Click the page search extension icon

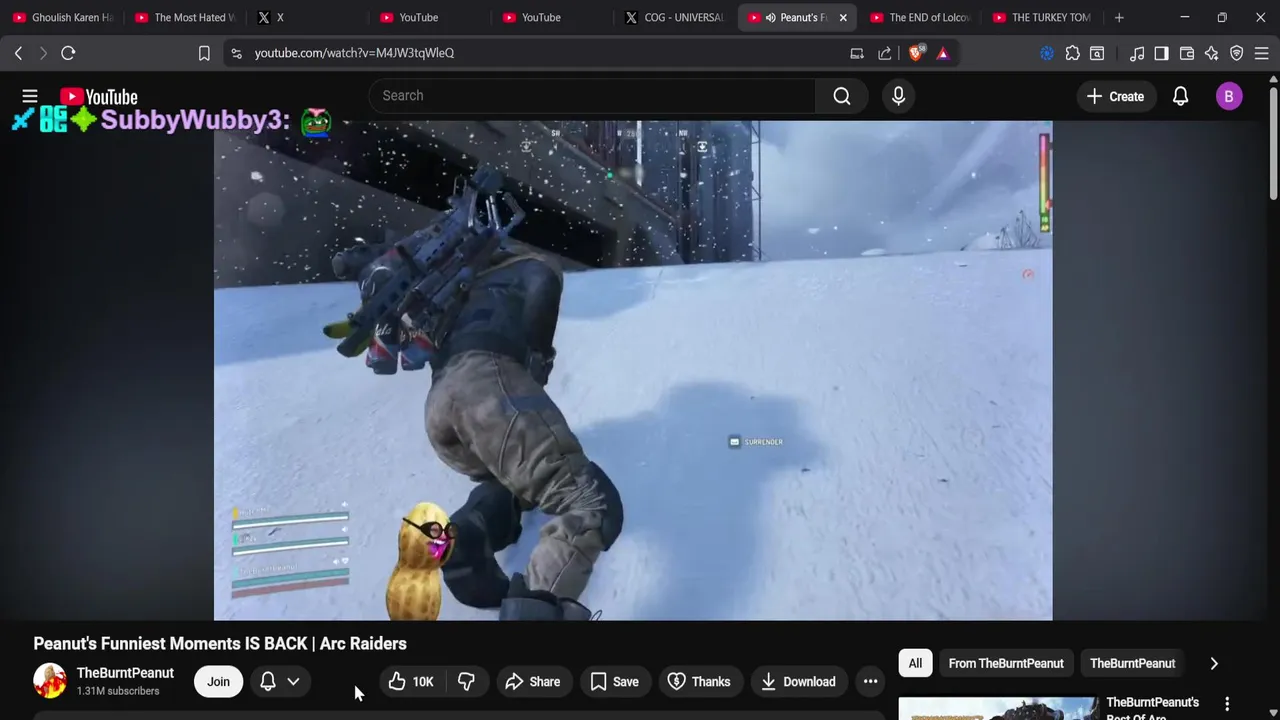1097,53
